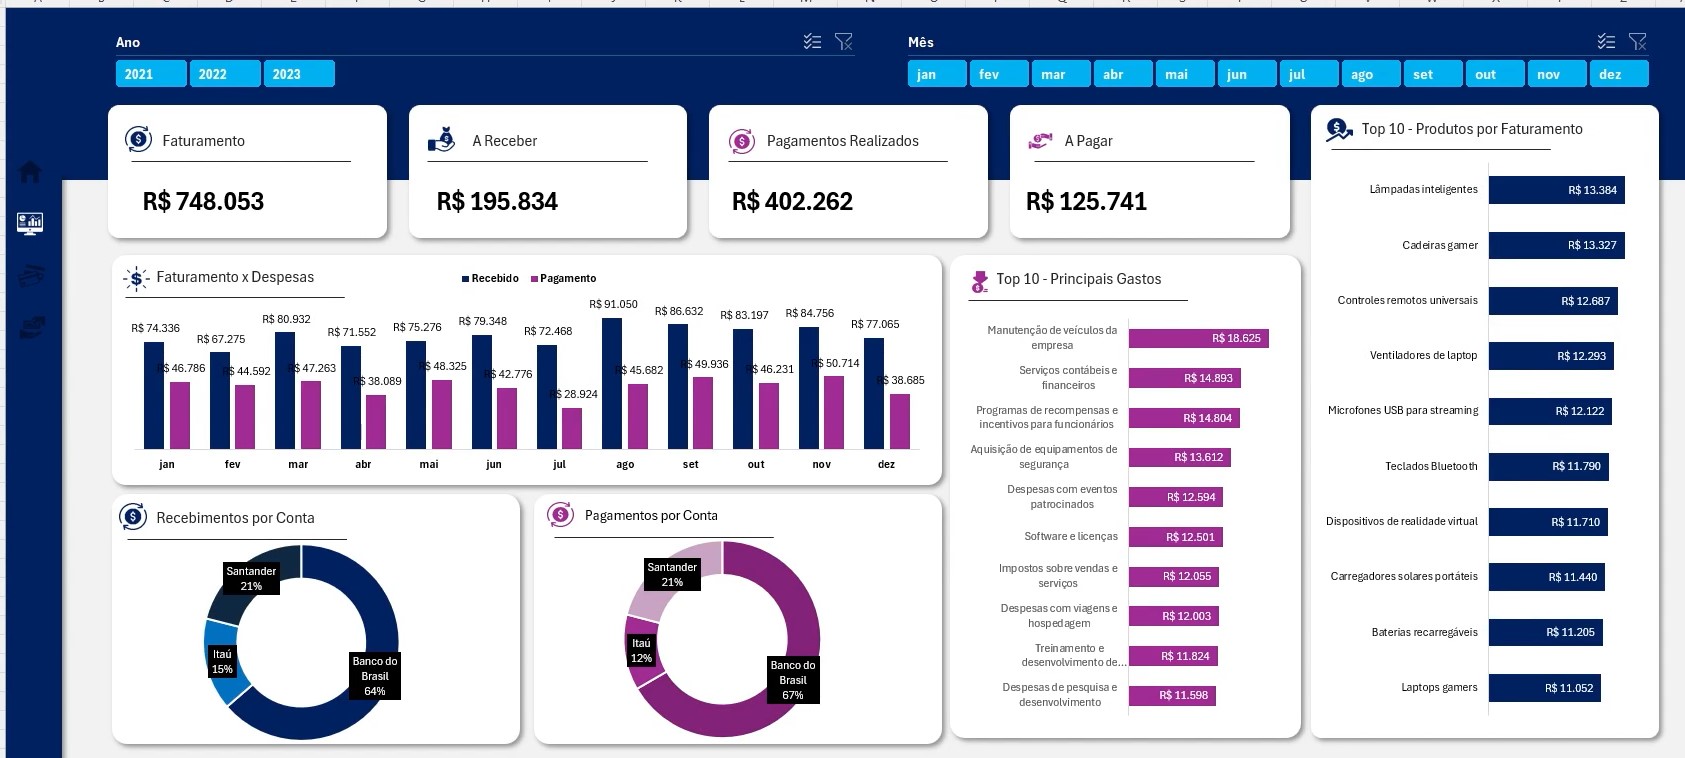Viewport: 1685px width, 758px height.
Task: Open the hand-with-money icon in the sidebar
Action: pos(31,327)
